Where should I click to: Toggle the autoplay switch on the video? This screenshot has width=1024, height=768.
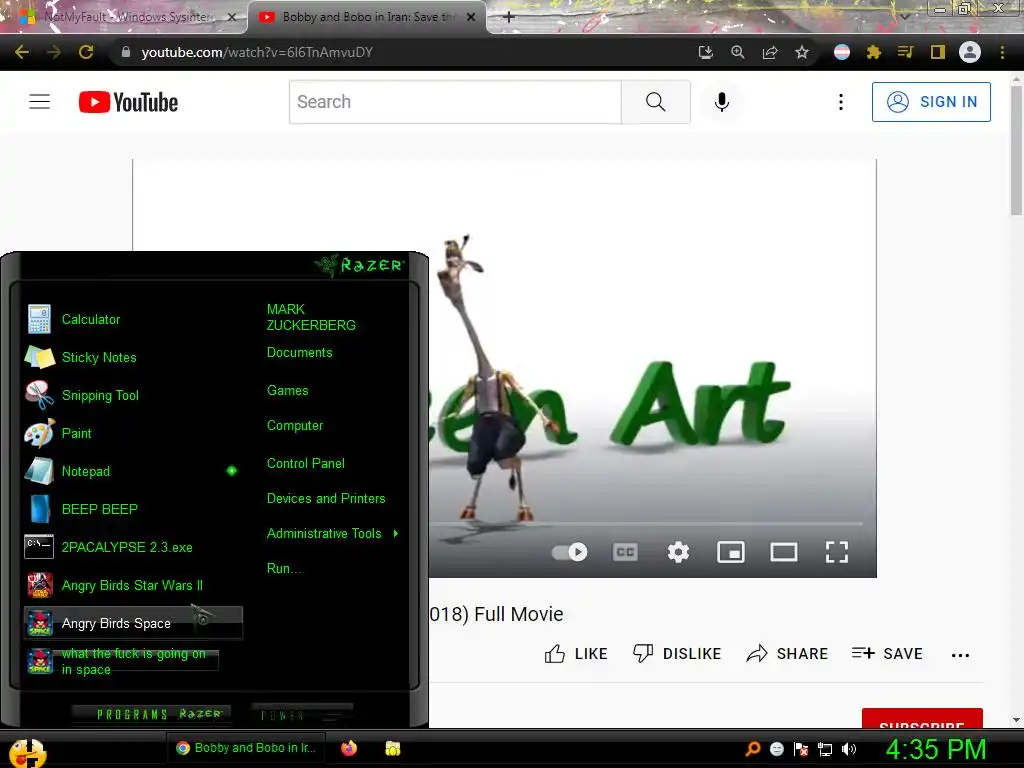tap(569, 552)
